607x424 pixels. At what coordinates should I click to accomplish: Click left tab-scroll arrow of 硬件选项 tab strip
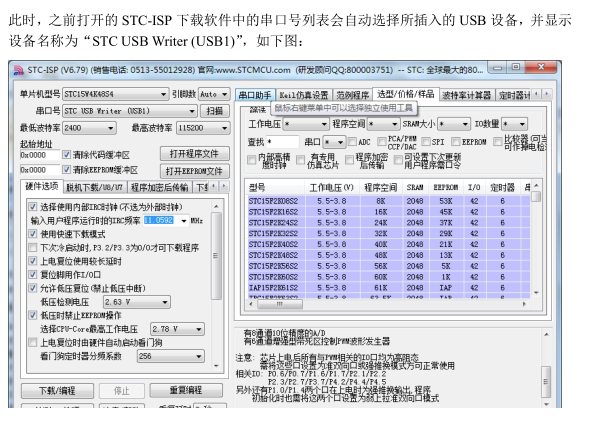tap(213, 186)
